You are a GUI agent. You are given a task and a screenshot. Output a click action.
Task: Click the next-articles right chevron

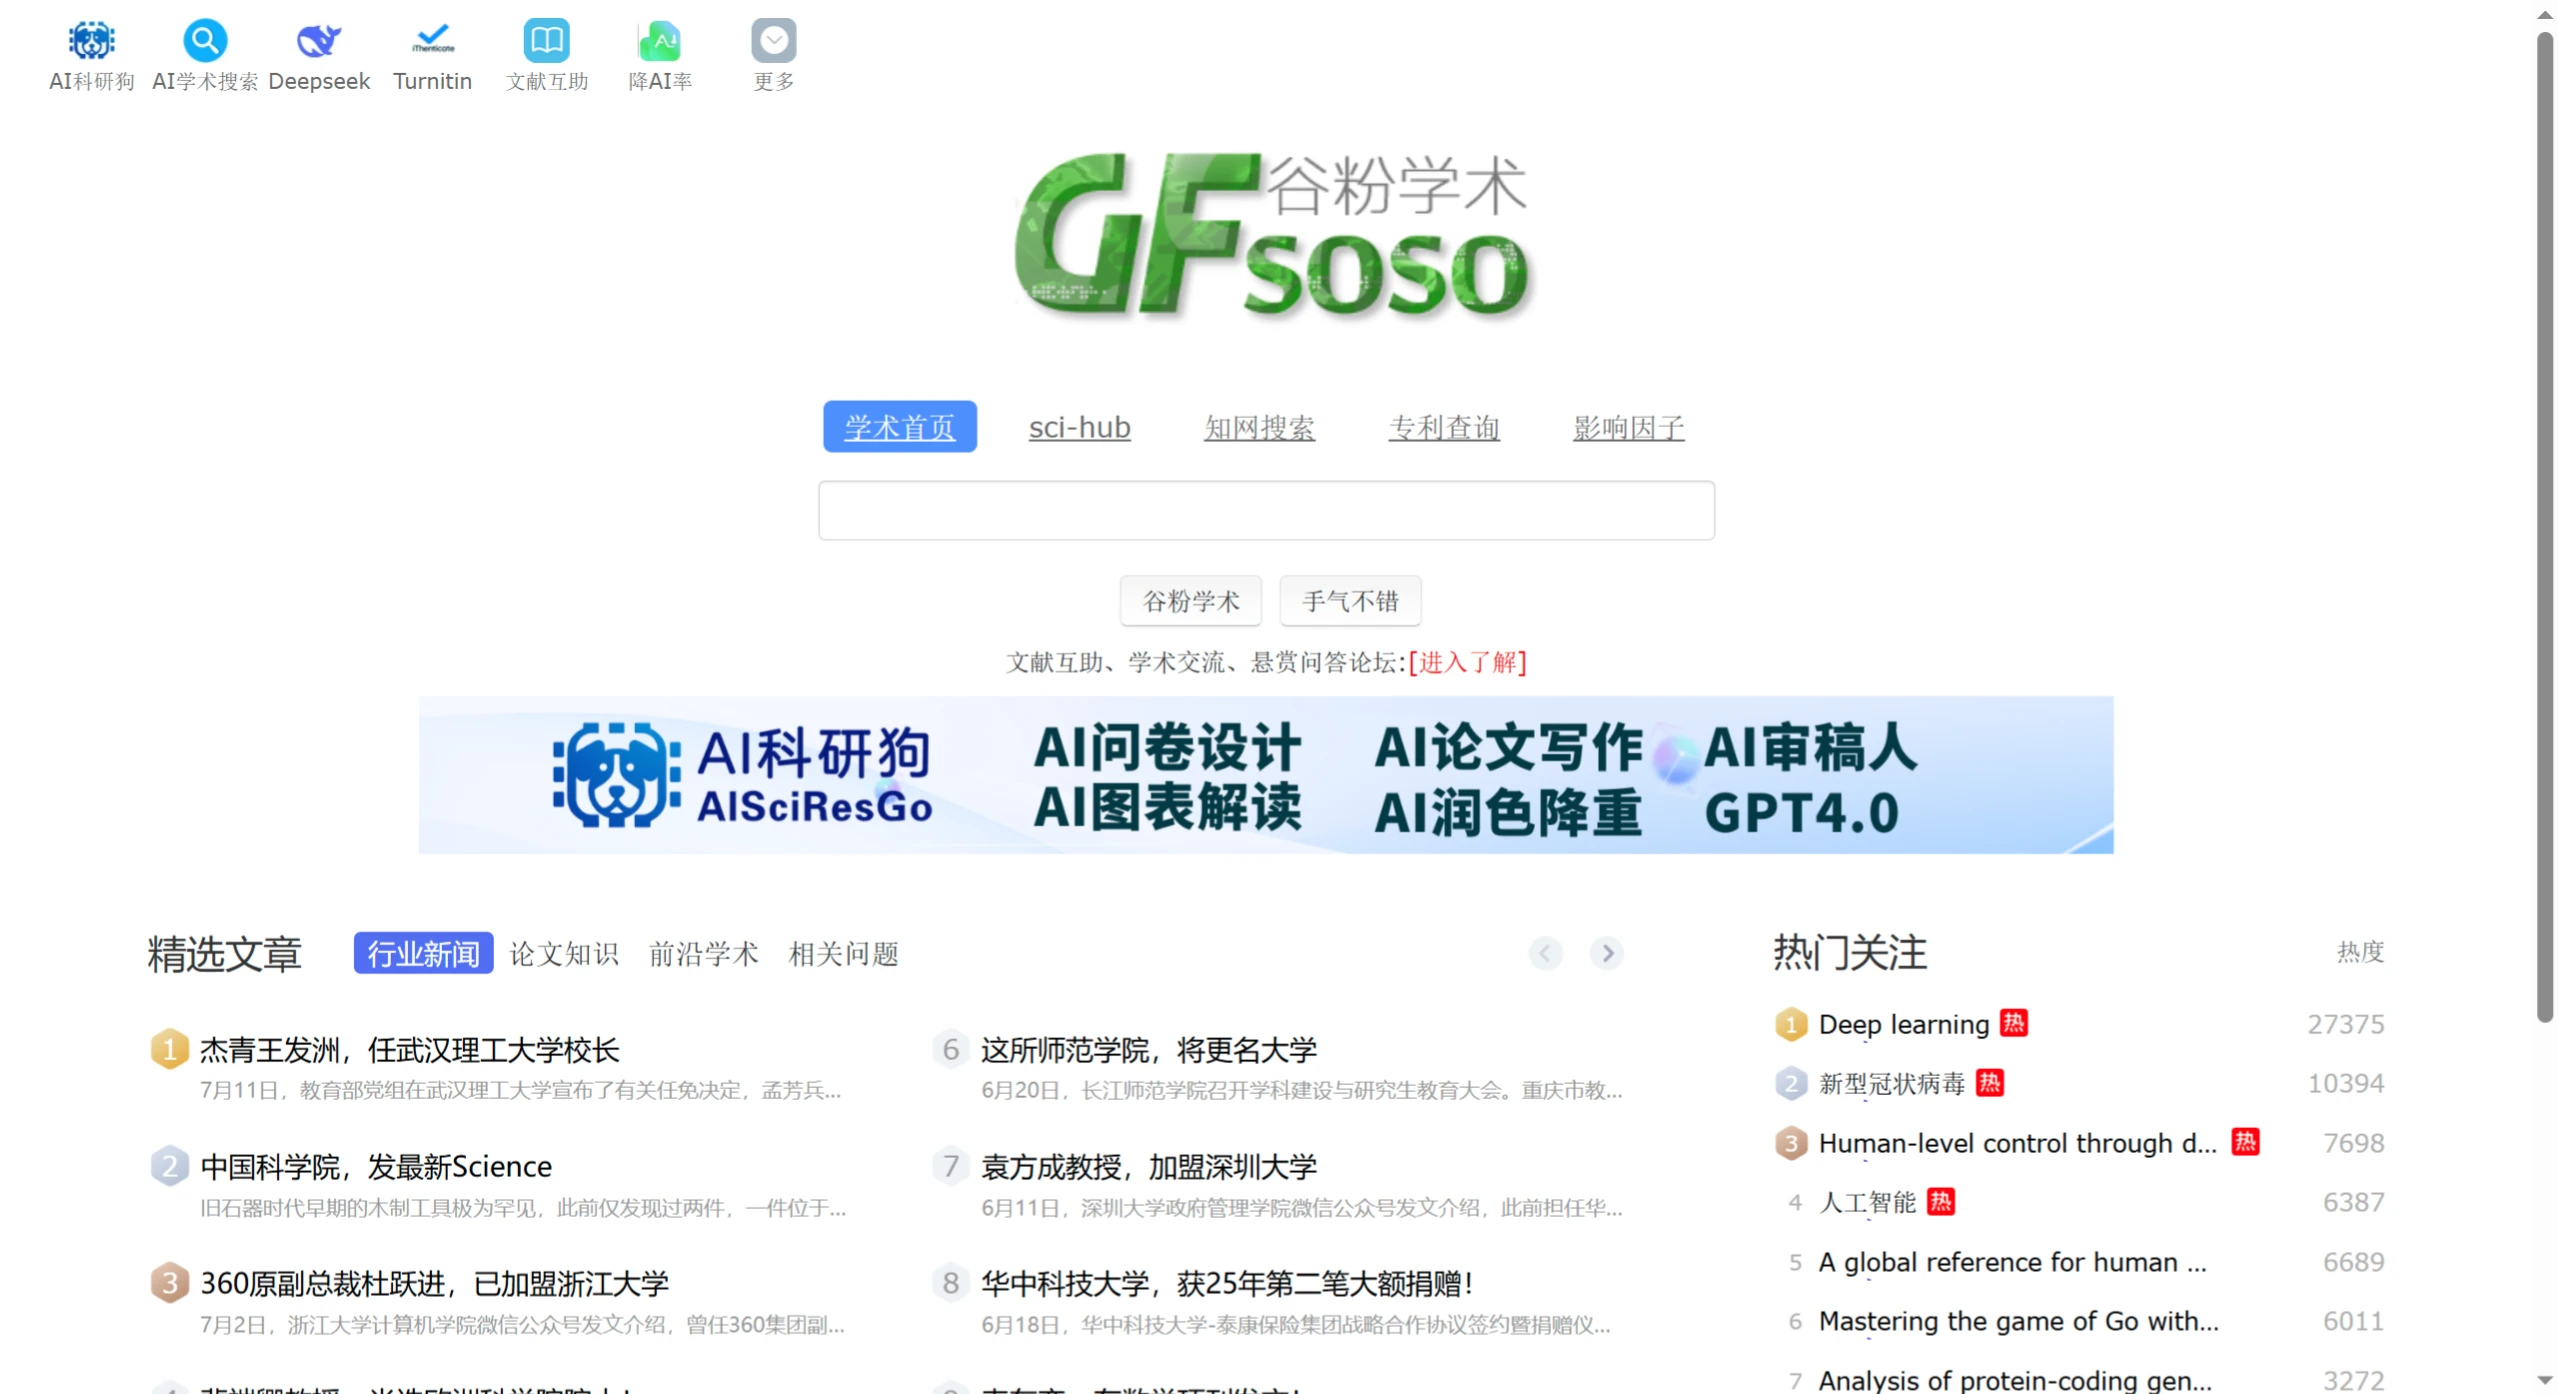(1607, 953)
